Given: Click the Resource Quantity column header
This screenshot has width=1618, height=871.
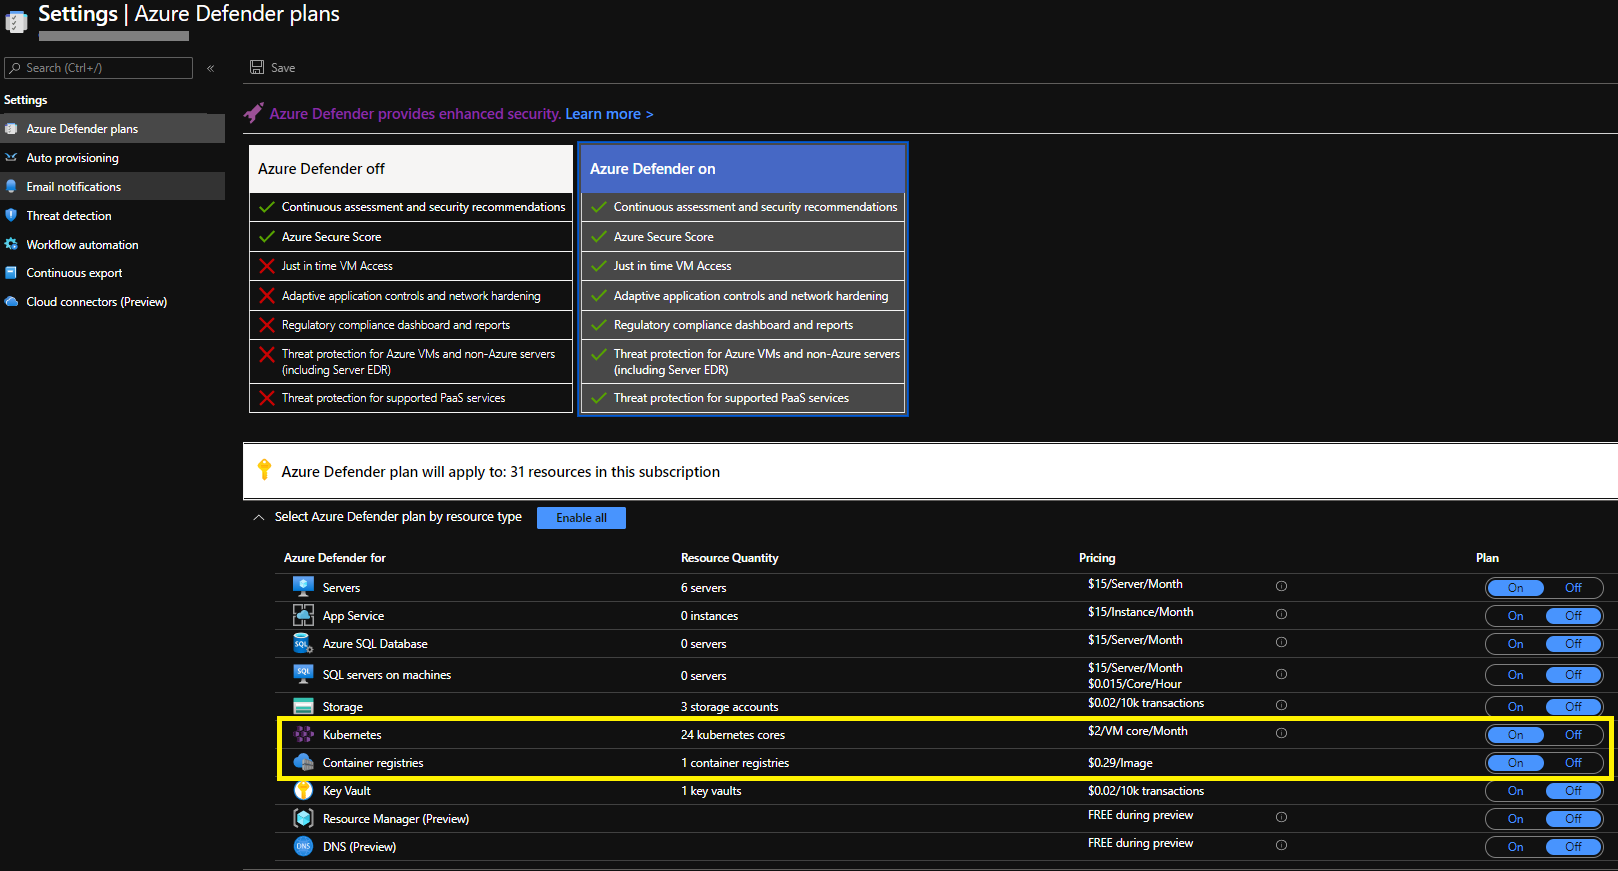Looking at the screenshot, I should (x=730, y=558).
